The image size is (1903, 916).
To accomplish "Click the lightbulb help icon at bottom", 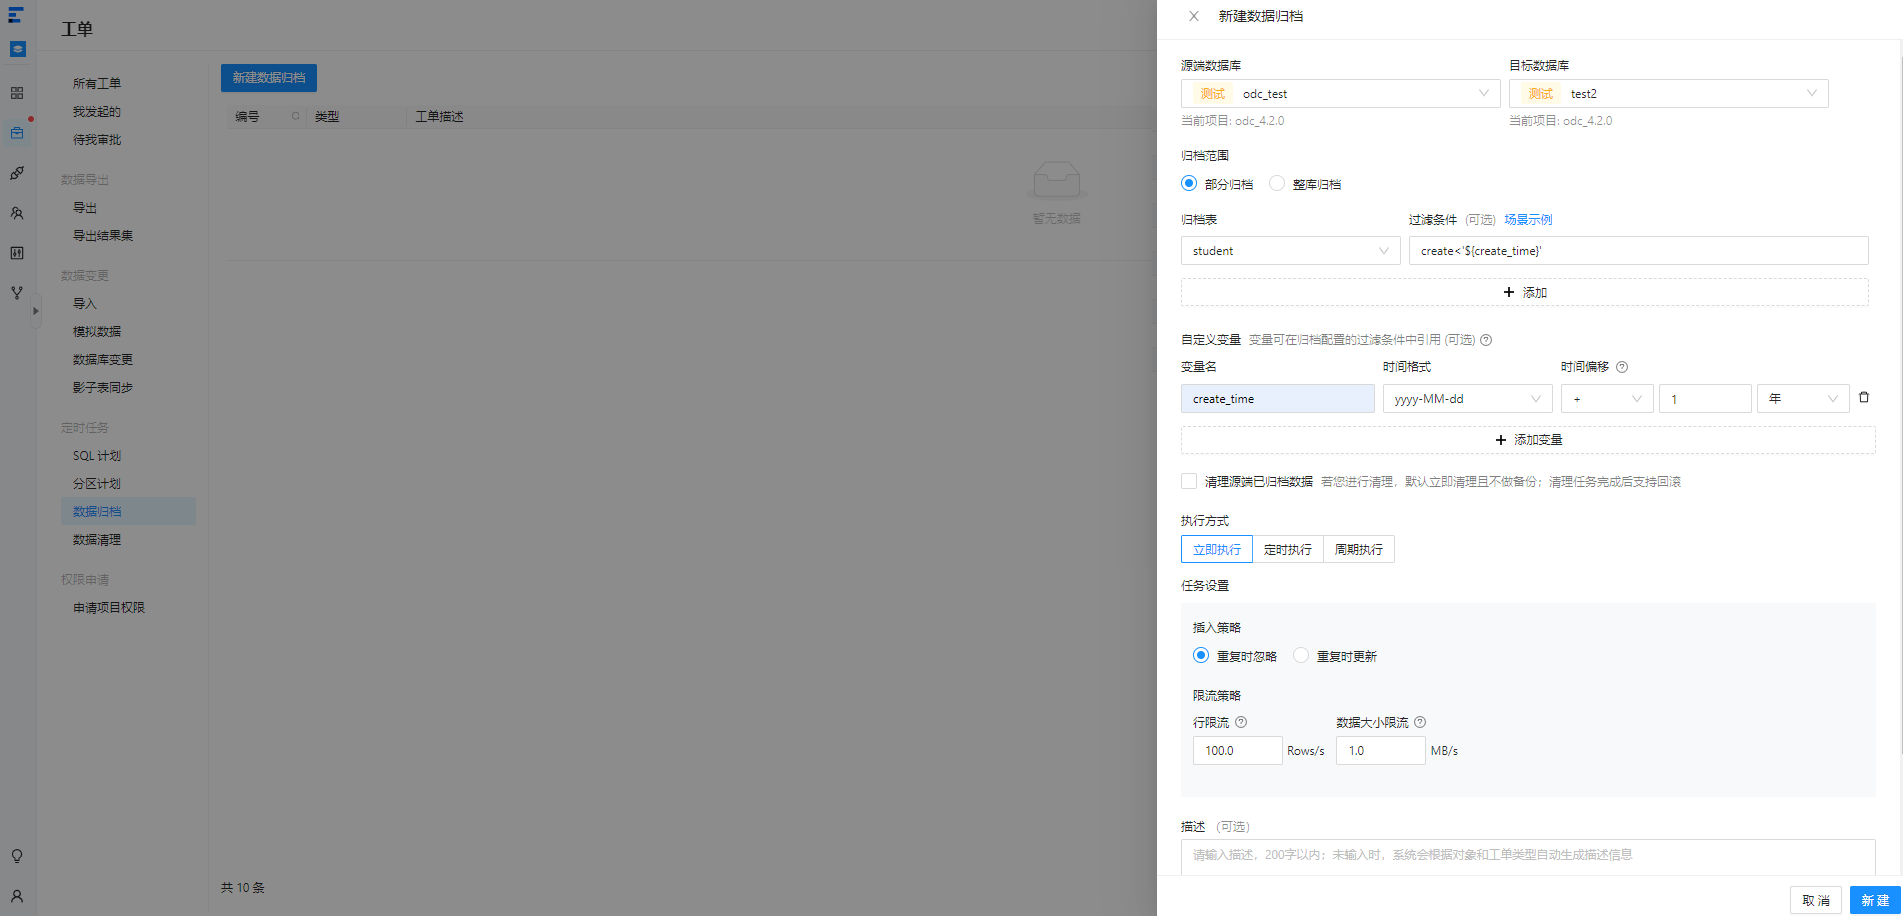I will click(17, 856).
